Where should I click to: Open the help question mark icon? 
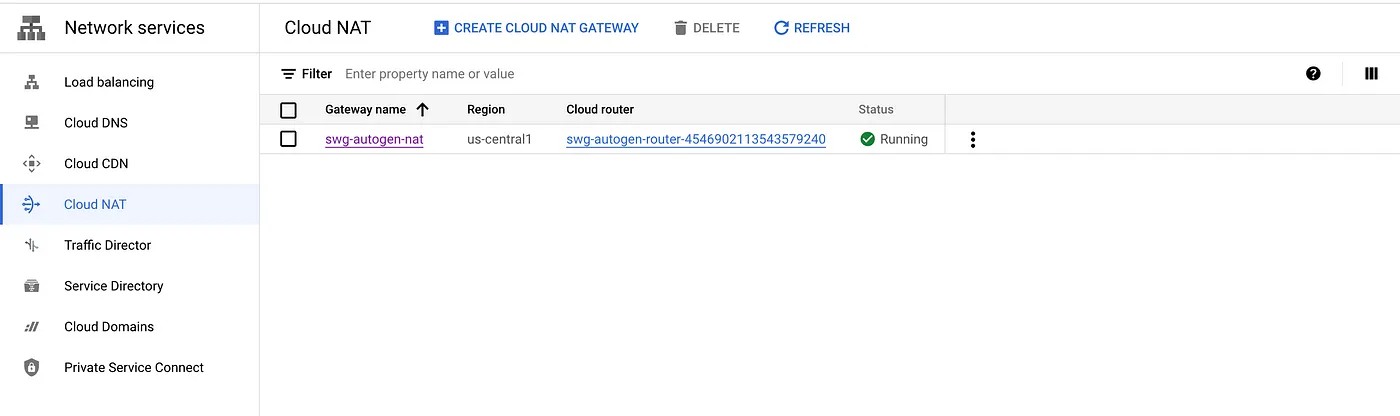(x=1313, y=73)
